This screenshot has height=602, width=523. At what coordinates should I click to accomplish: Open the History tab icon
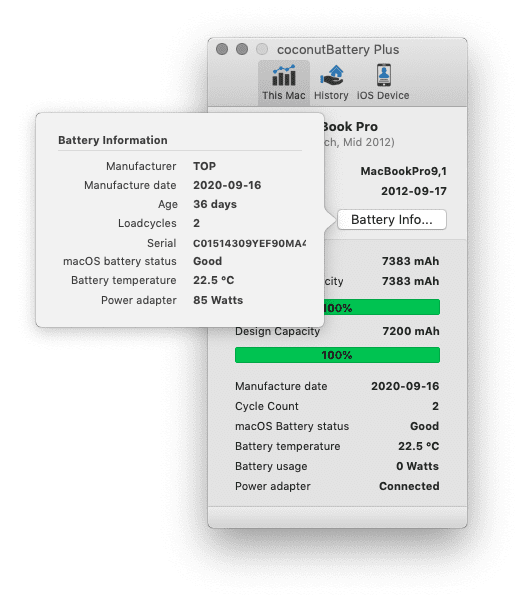click(x=331, y=75)
